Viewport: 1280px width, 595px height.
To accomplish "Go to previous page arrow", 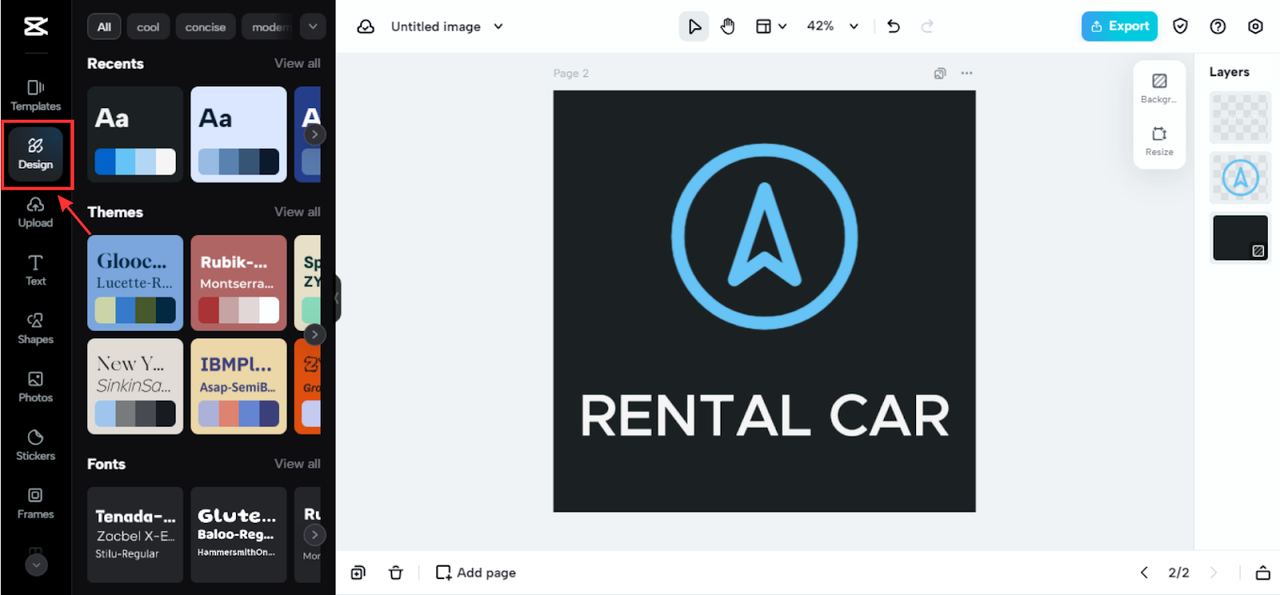I will tap(1144, 573).
